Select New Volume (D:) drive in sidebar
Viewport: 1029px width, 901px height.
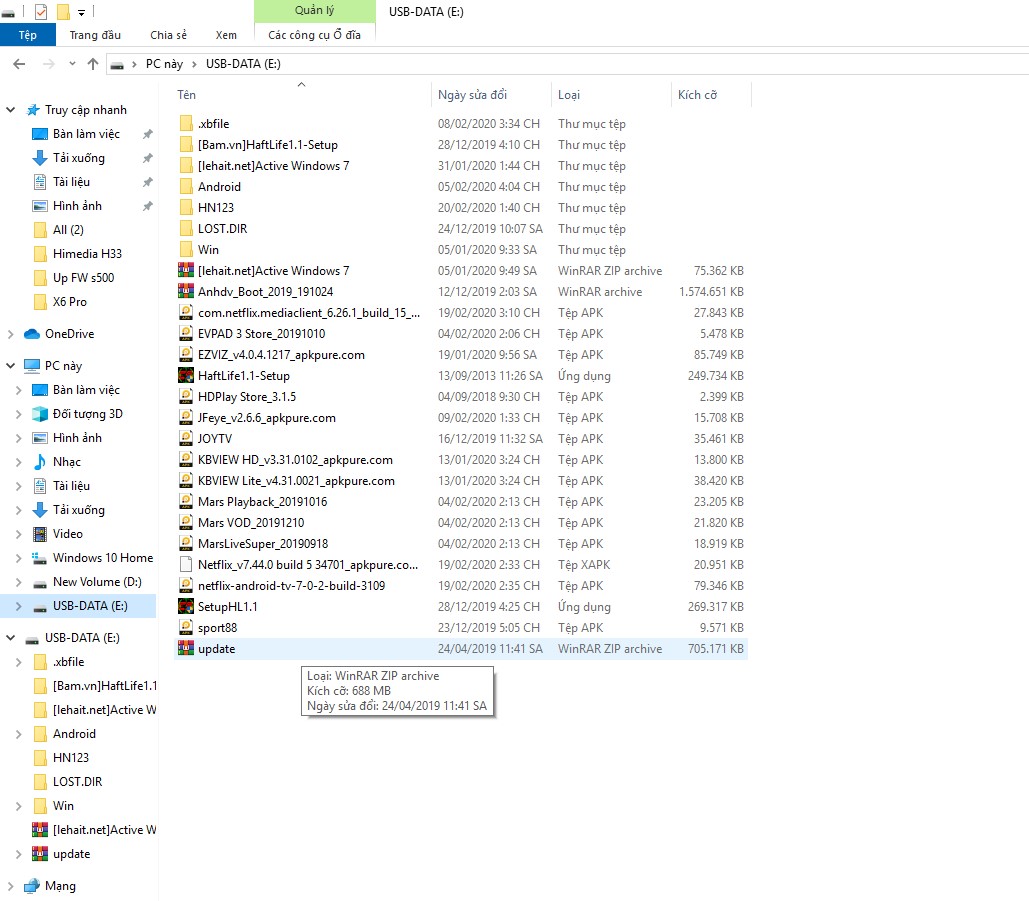pyautogui.click(x=97, y=582)
